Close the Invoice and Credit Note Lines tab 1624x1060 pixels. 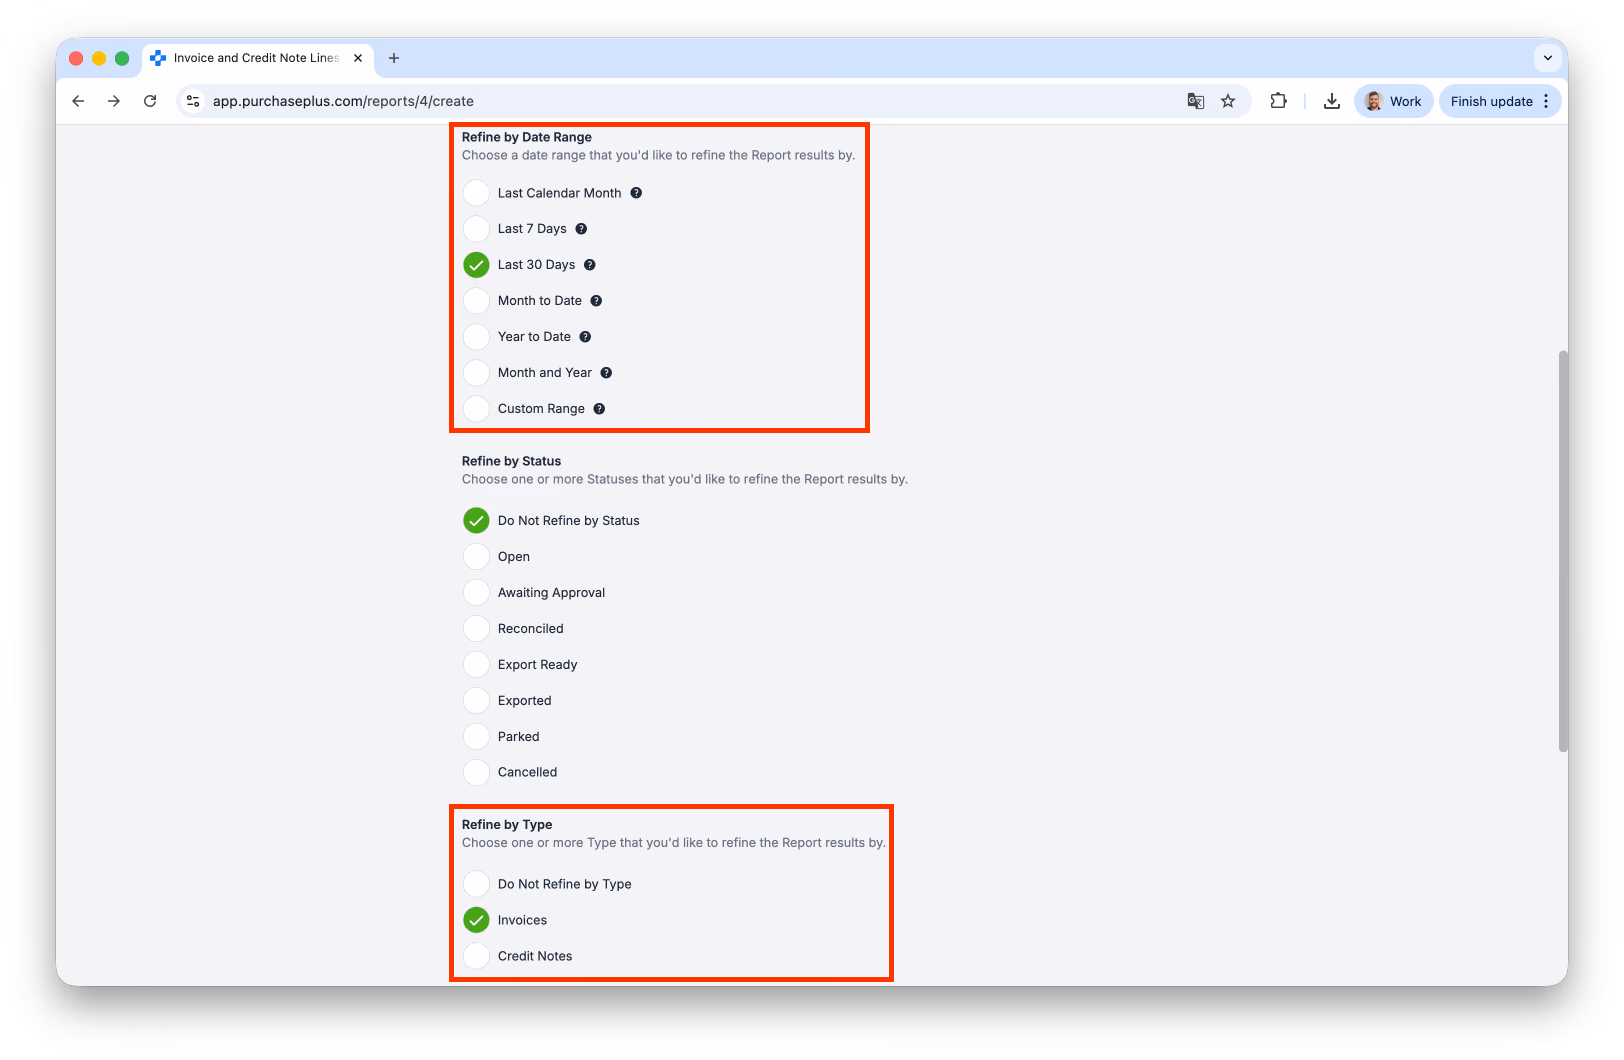[x=358, y=58]
